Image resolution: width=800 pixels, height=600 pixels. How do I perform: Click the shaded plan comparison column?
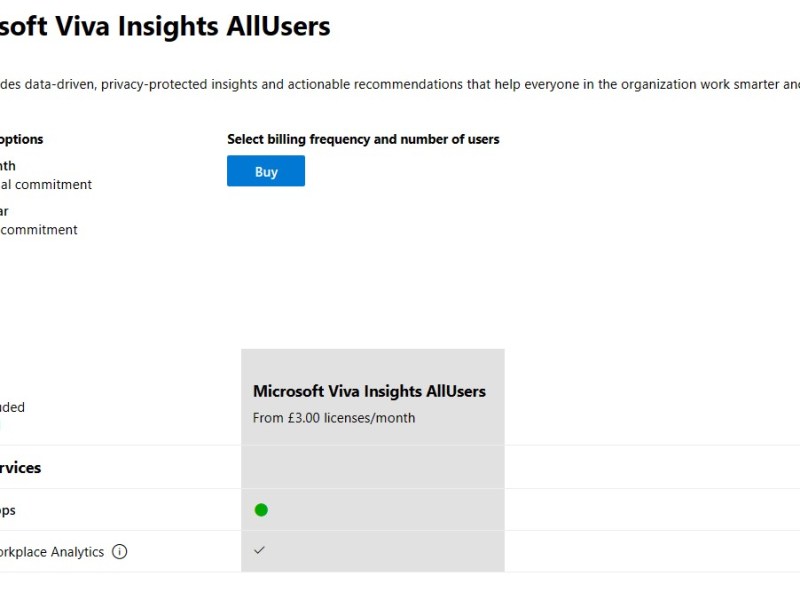point(372,460)
